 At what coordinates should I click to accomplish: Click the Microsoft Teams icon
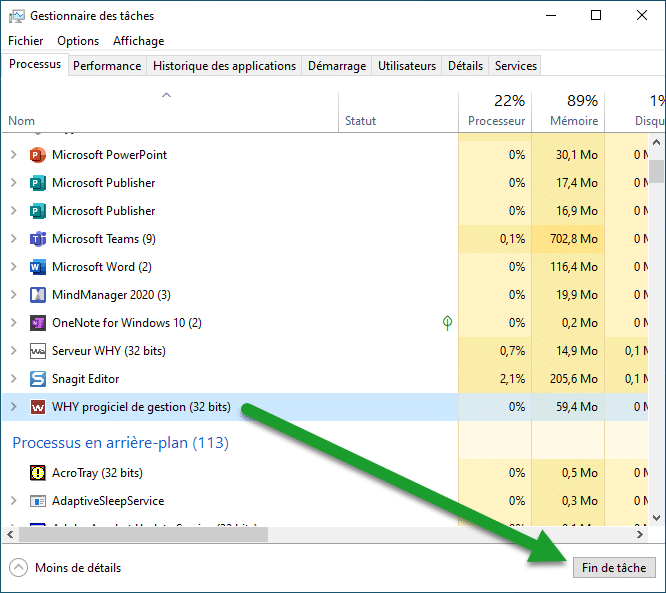click(x=37, y=239)
